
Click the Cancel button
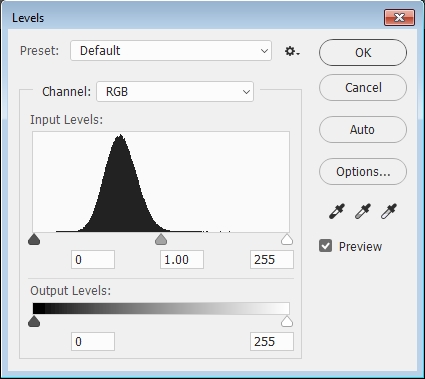click(x=363, y=88)
